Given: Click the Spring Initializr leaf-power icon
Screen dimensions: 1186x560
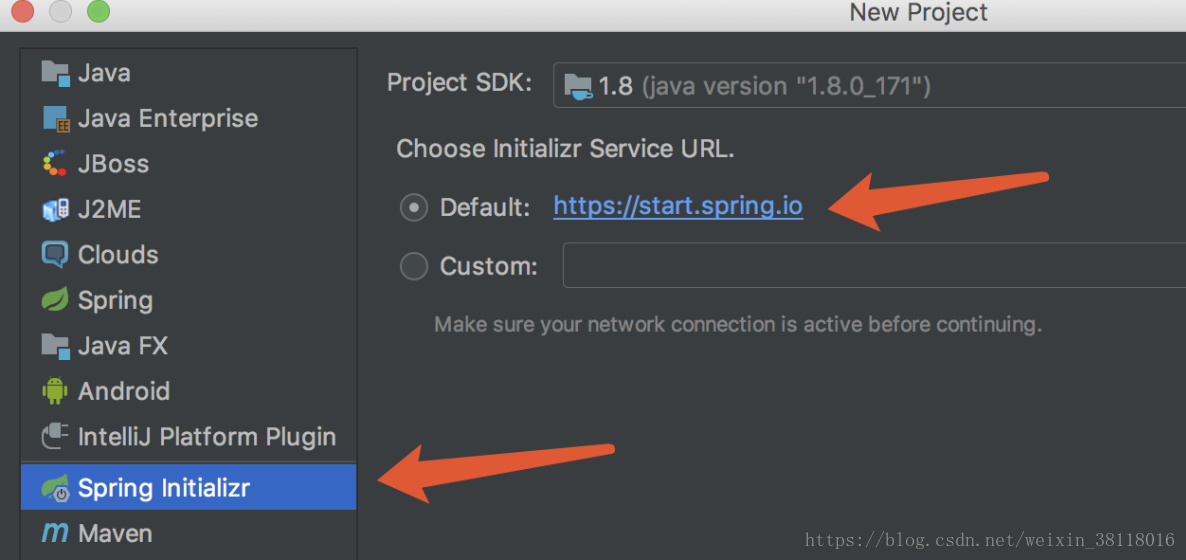Looking at the screenshot, I should pyautogui.click(x=56, y=488).
